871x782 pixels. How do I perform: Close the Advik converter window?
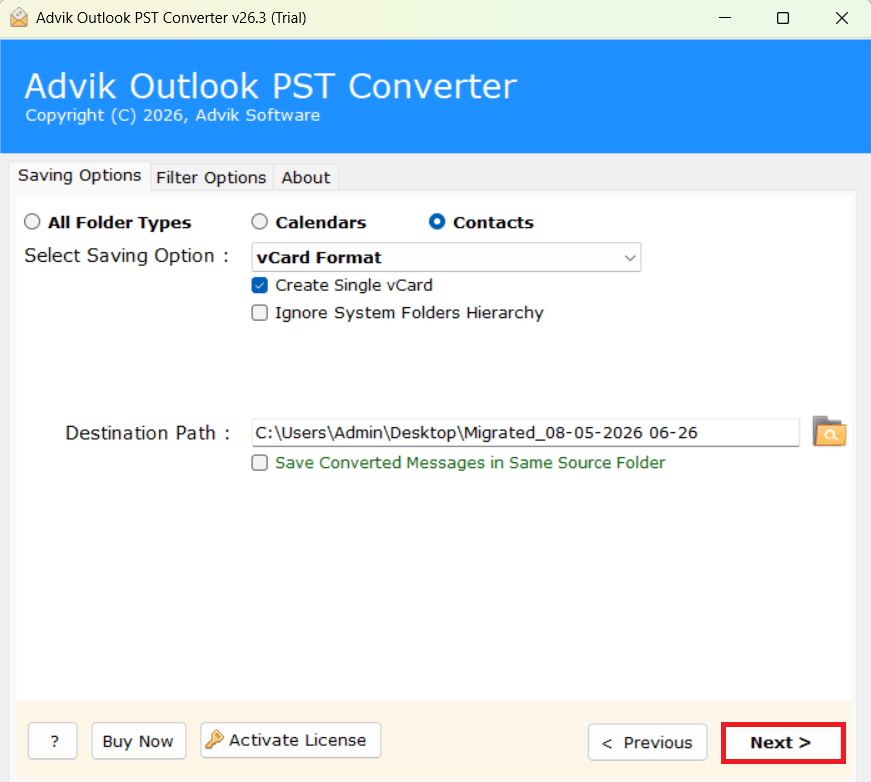tap(842, 18)
